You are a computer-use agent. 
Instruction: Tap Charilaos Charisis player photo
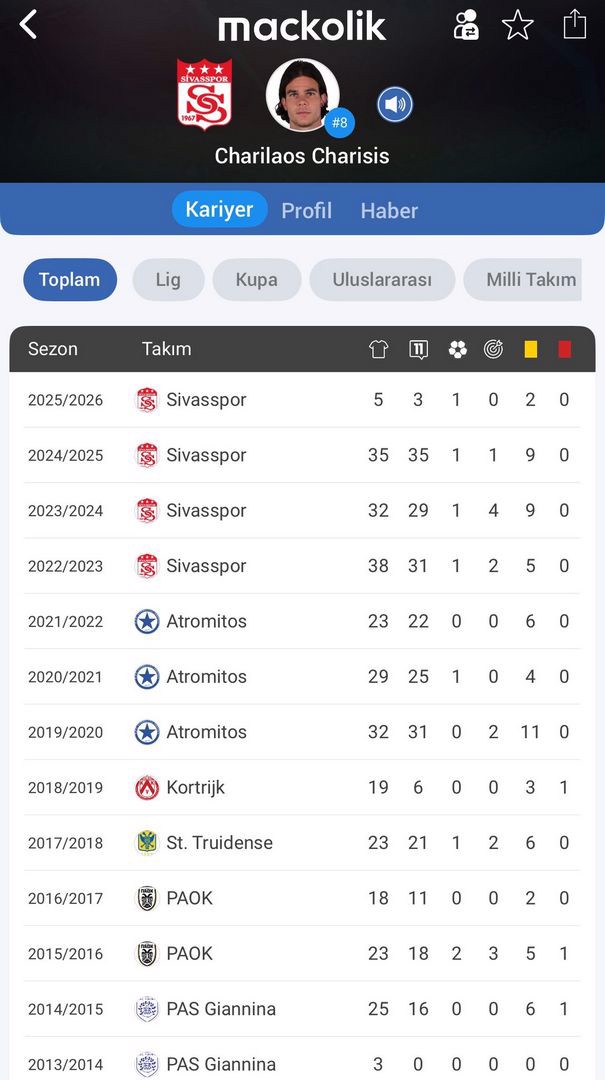point(302,95)
